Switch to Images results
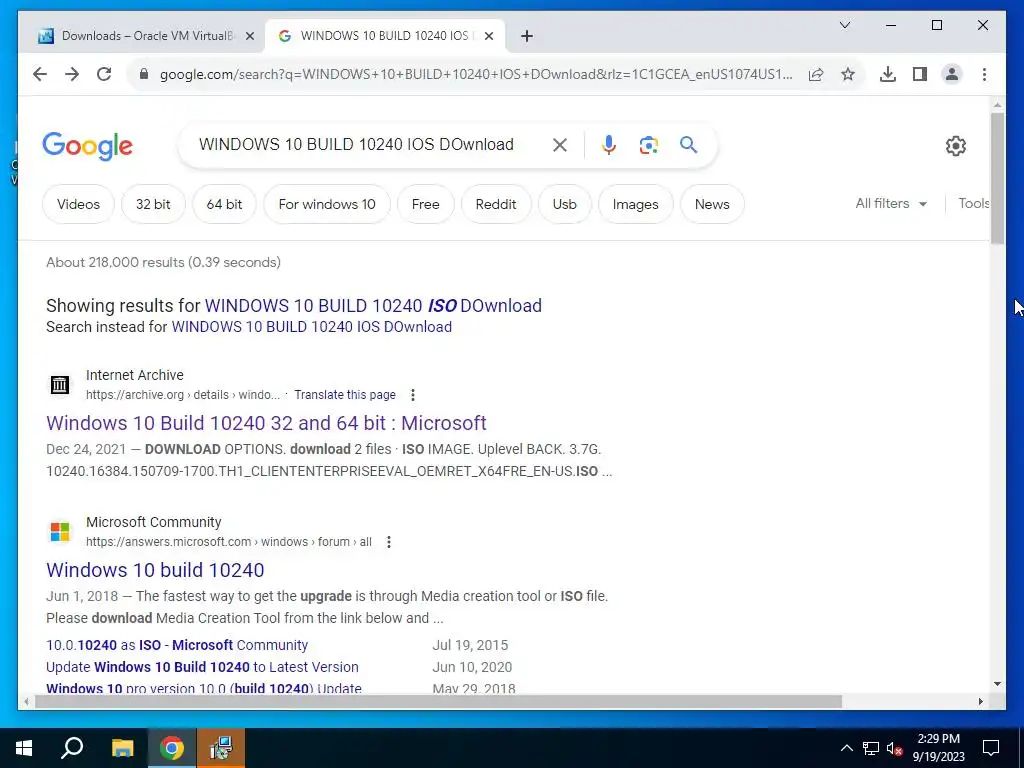This screenshot has width=1024, height=768. (x=635, y=204)
